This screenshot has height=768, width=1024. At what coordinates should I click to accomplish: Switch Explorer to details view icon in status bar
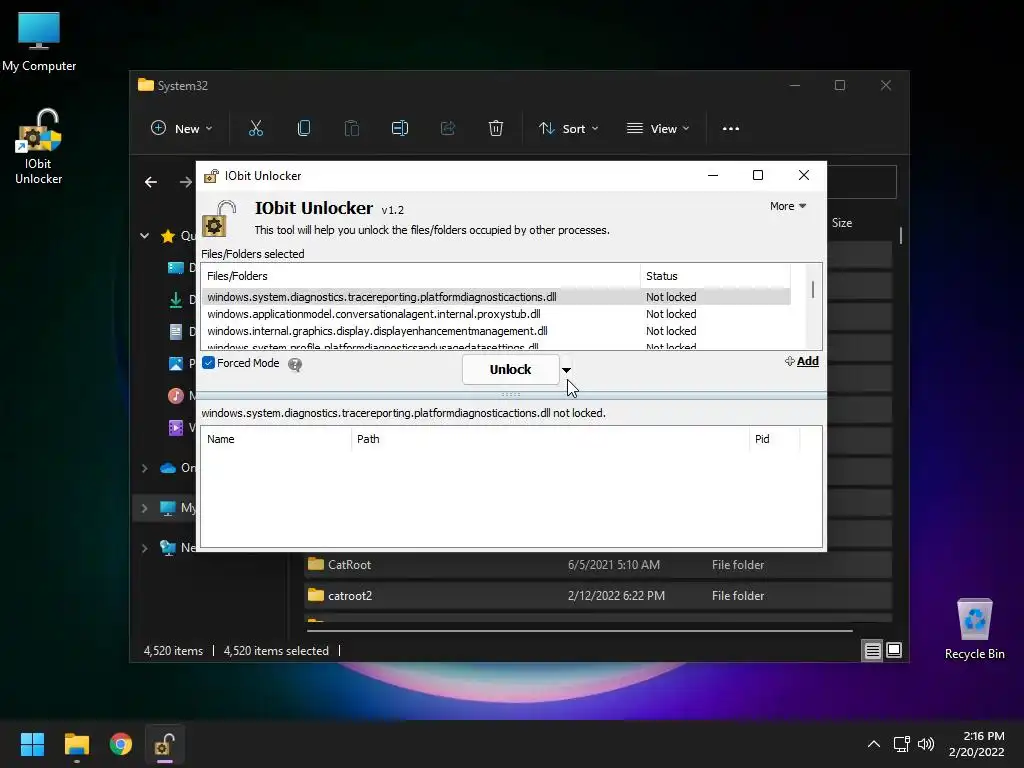pos(872,650)
